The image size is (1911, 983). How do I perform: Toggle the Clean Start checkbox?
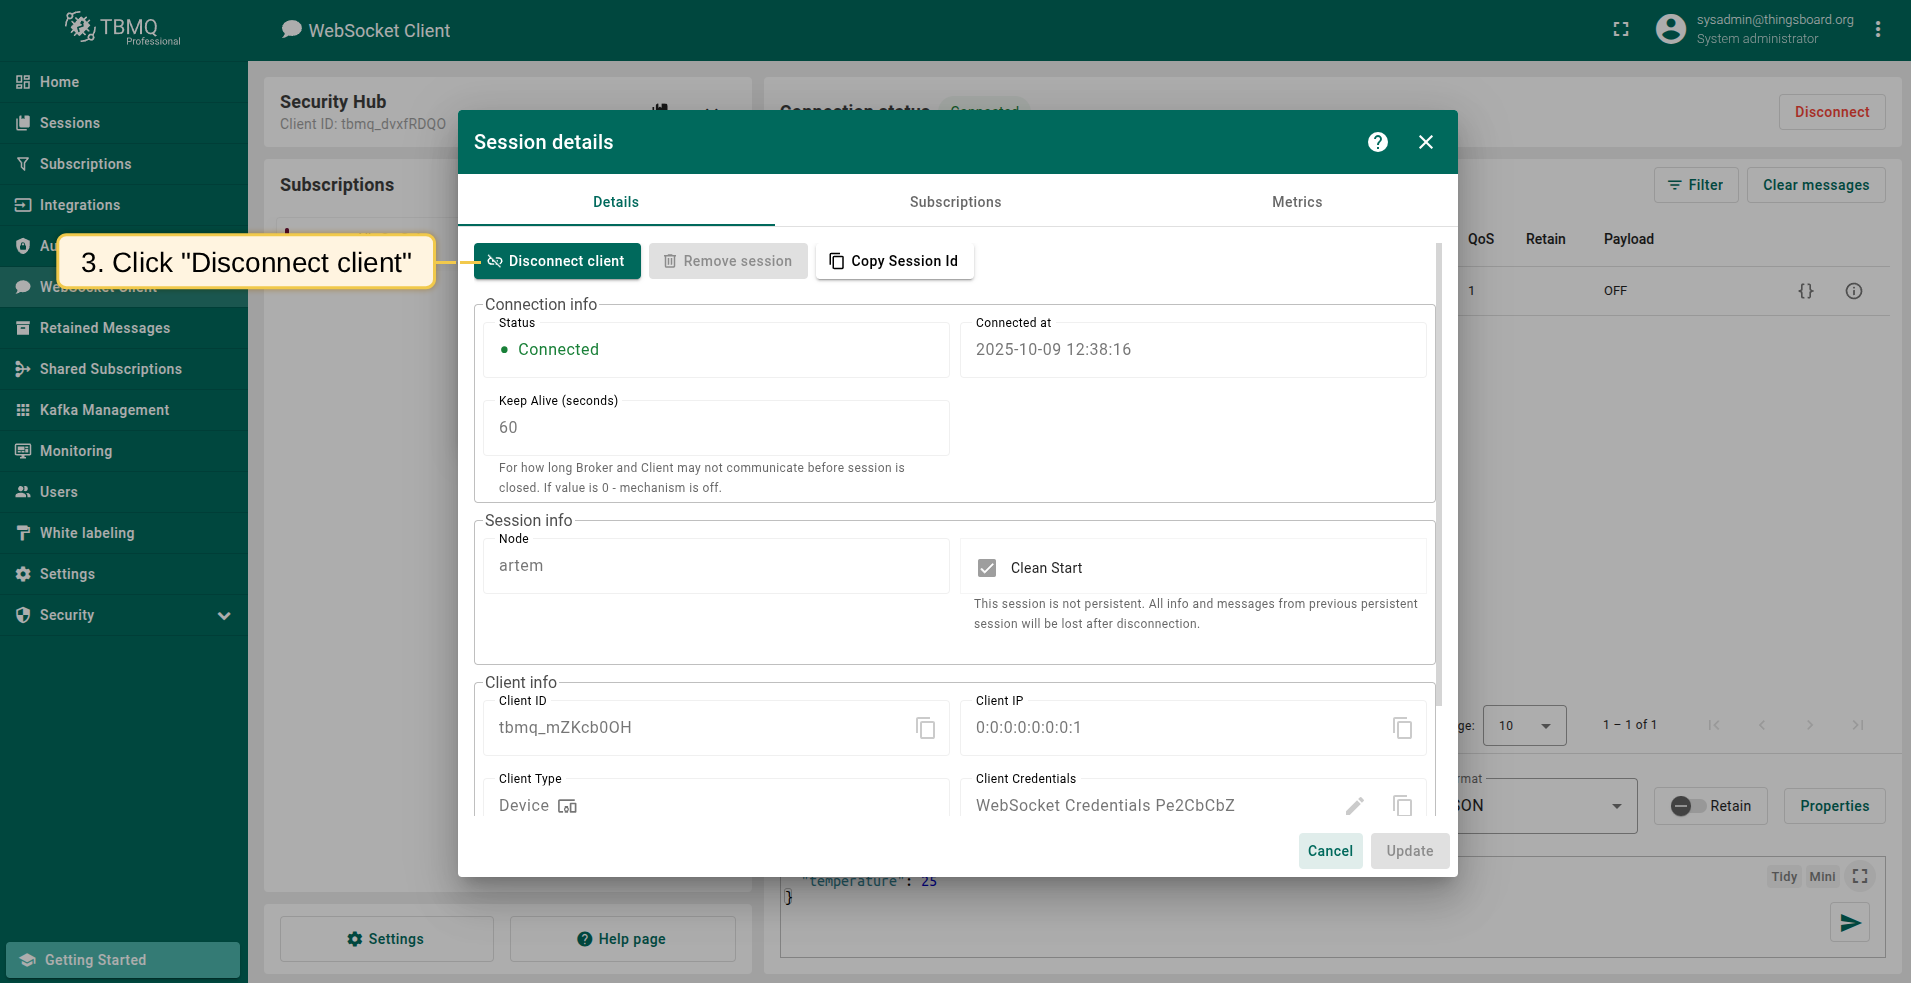(x=987, y=568)
